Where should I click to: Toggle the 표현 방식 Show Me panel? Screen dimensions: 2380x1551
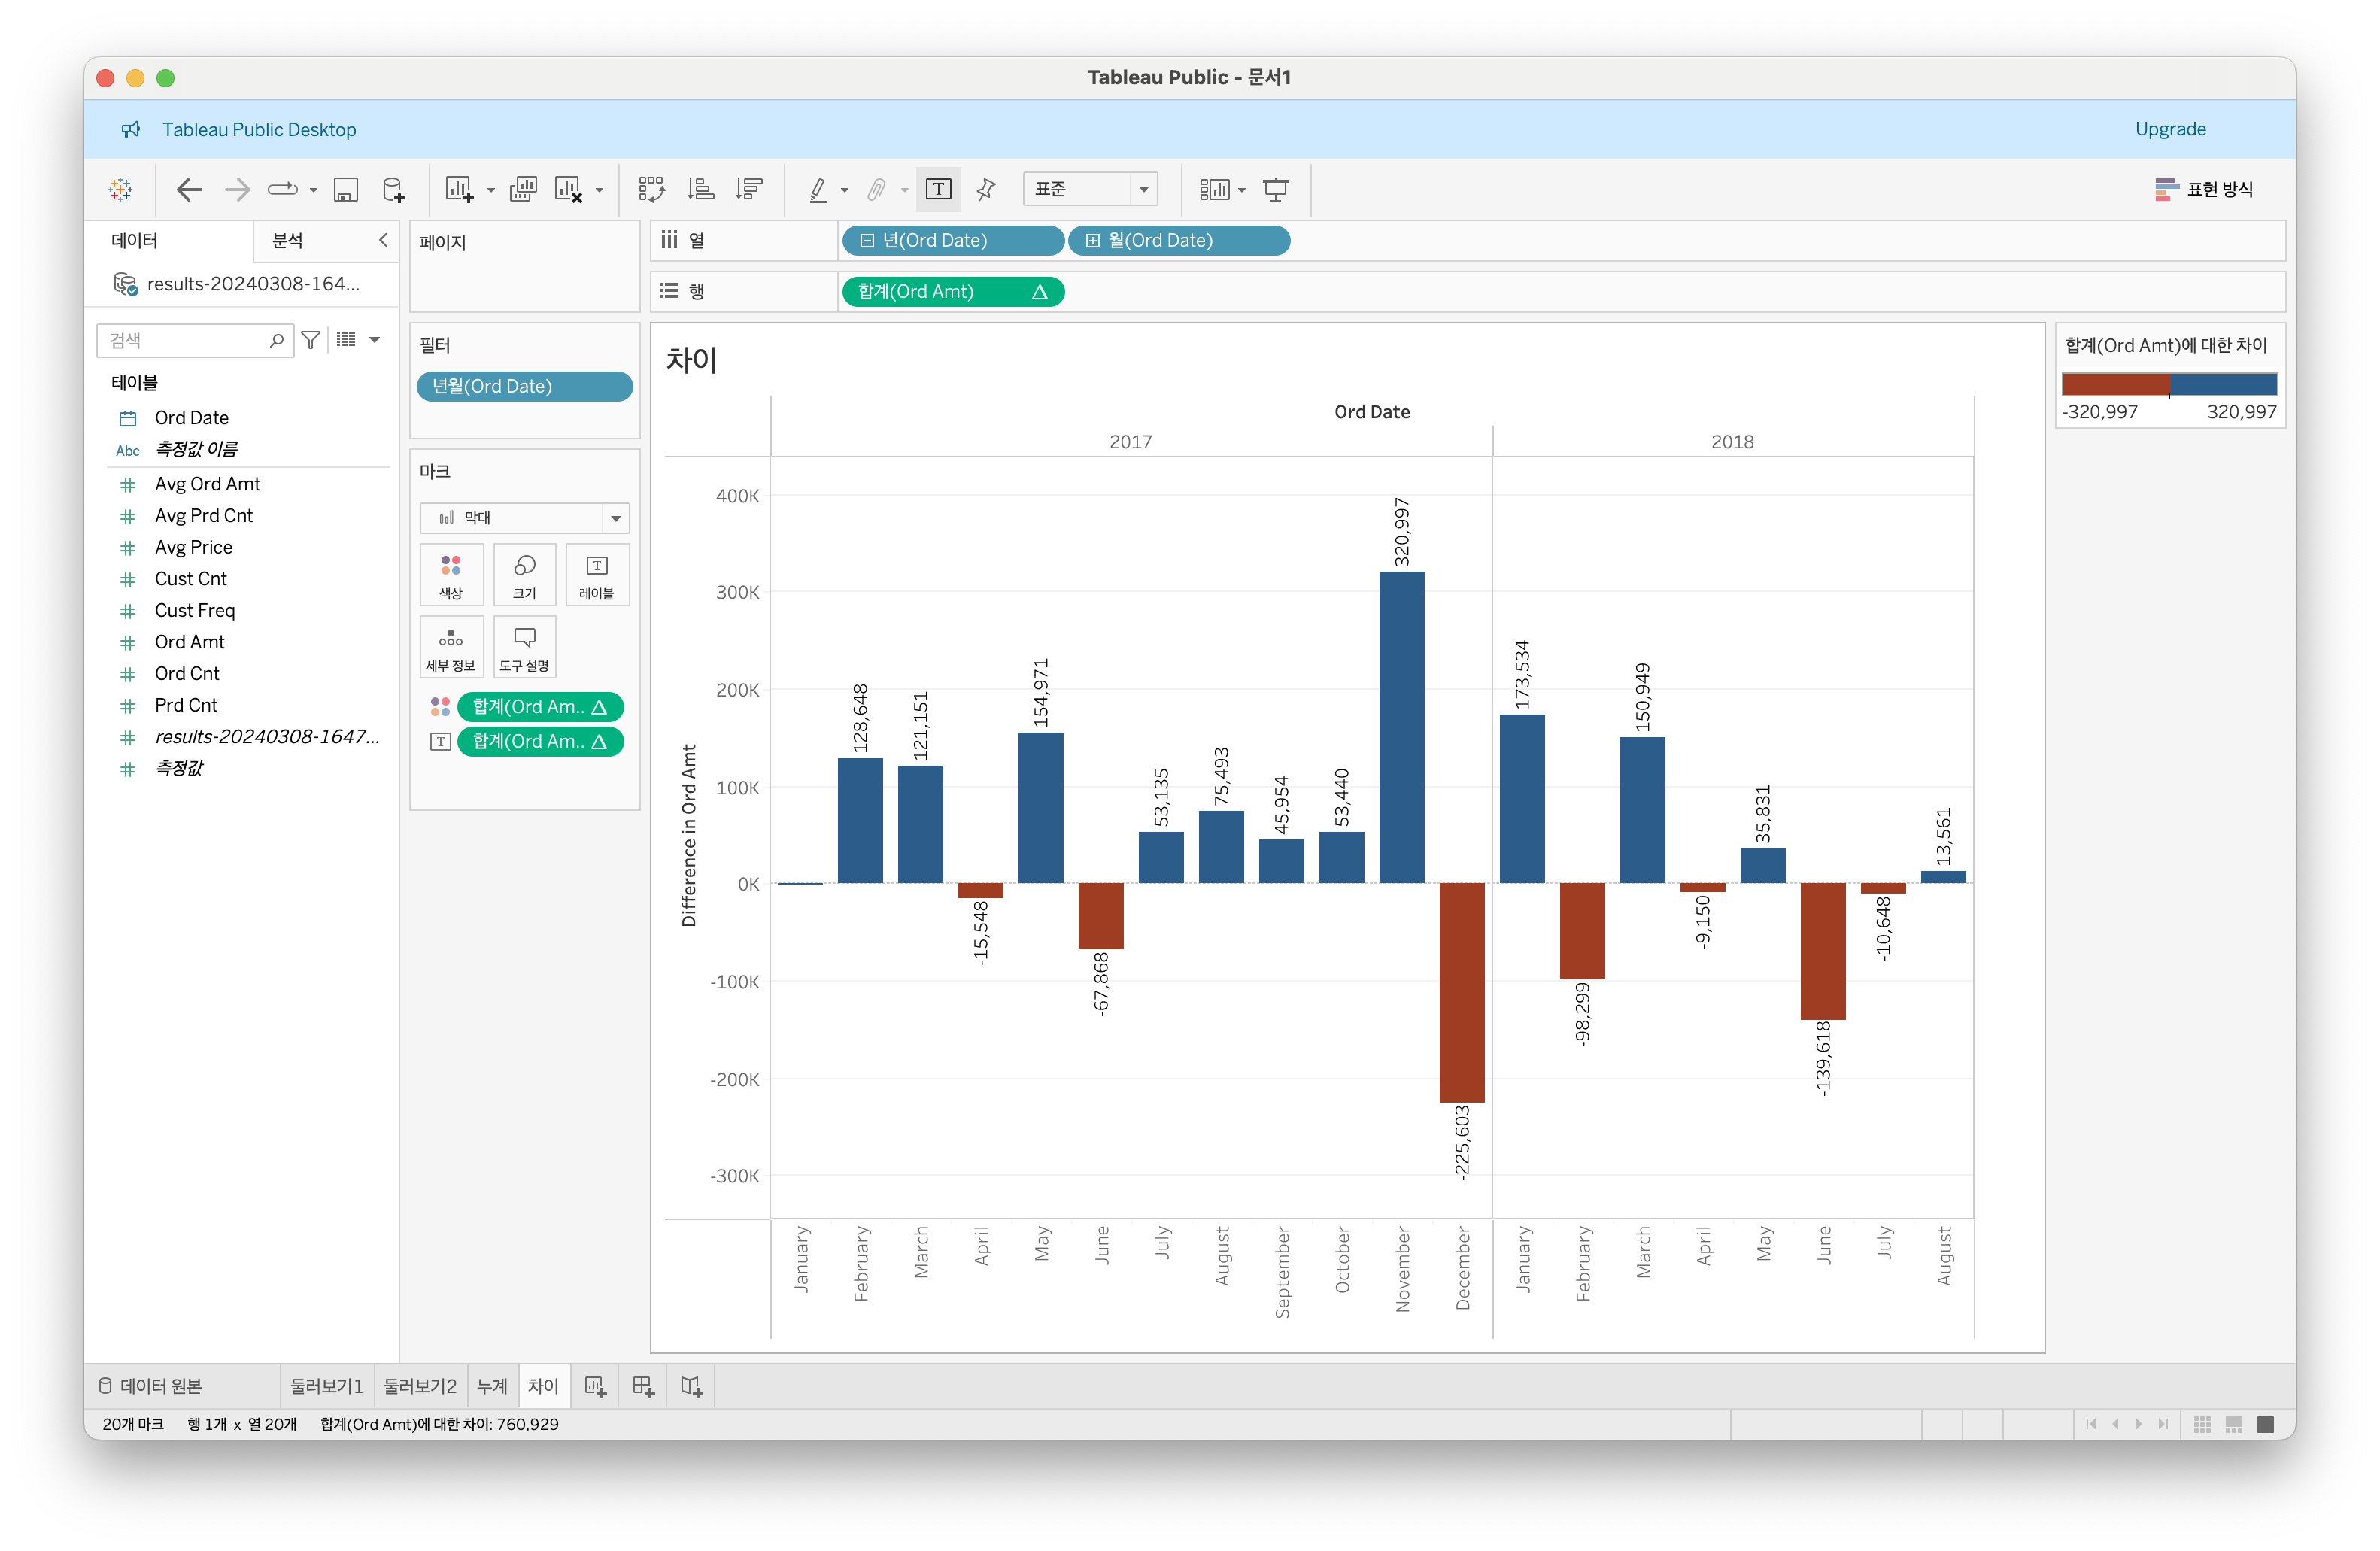pos(2205,189)
